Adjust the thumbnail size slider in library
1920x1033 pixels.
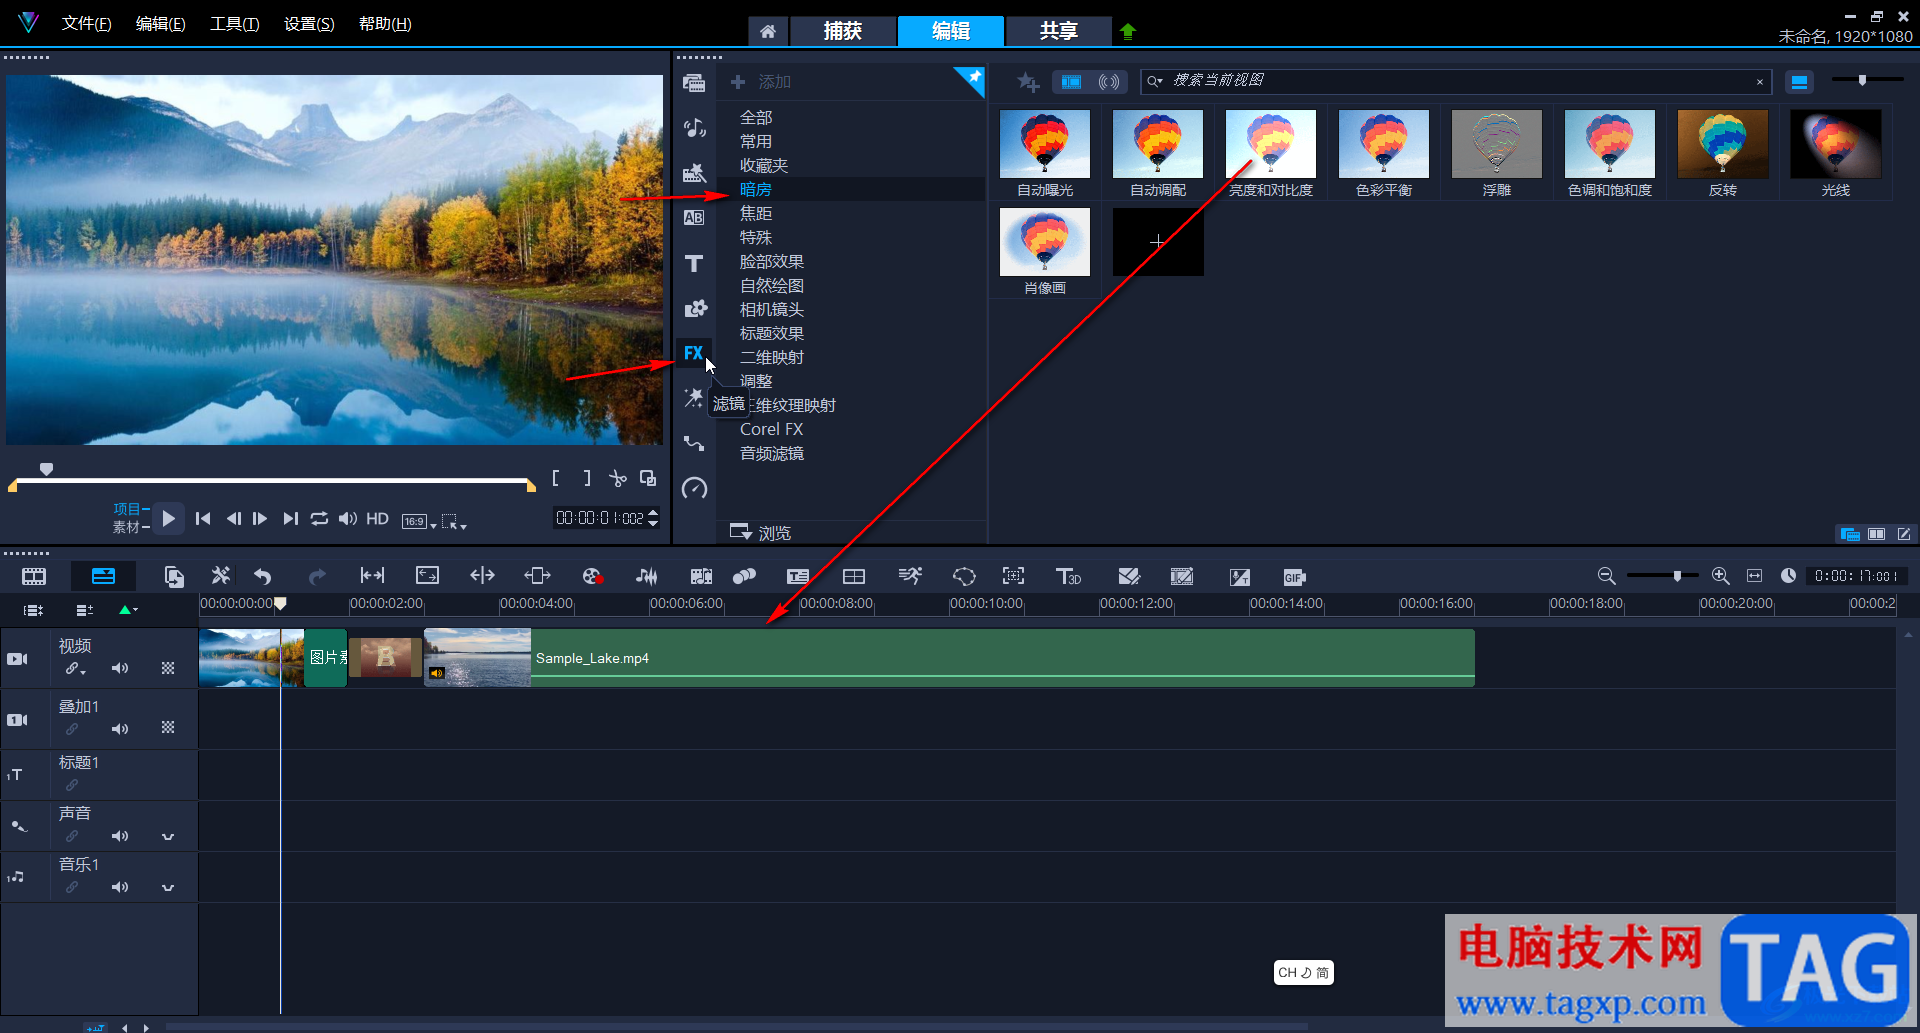click(x=1862, y=80)
